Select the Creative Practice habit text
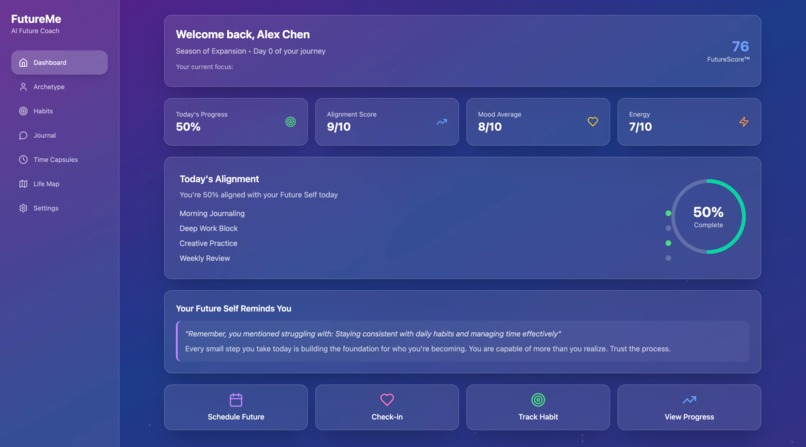The image size is (806, 447). coord(208,243)
